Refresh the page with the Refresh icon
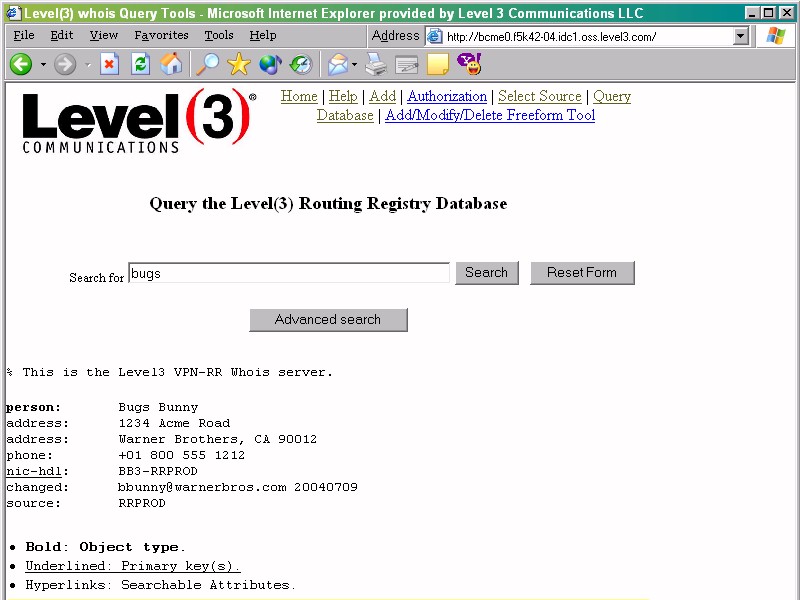Screen dimensions: 800x600 pyautogui.click(x=141, y=65)
